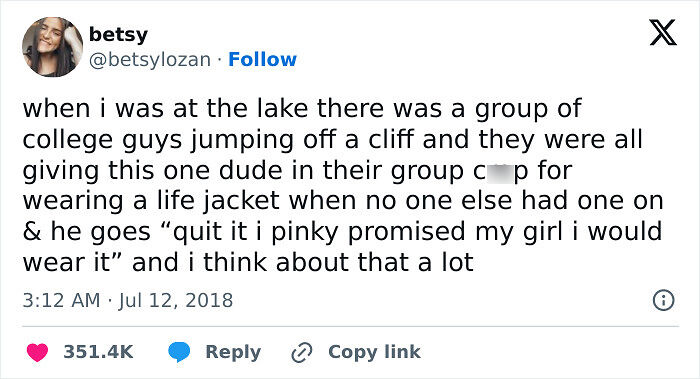Screen dimensions: 700x379
Task: Click the Jul 12, 2018 date
Action: pos(175,300)
